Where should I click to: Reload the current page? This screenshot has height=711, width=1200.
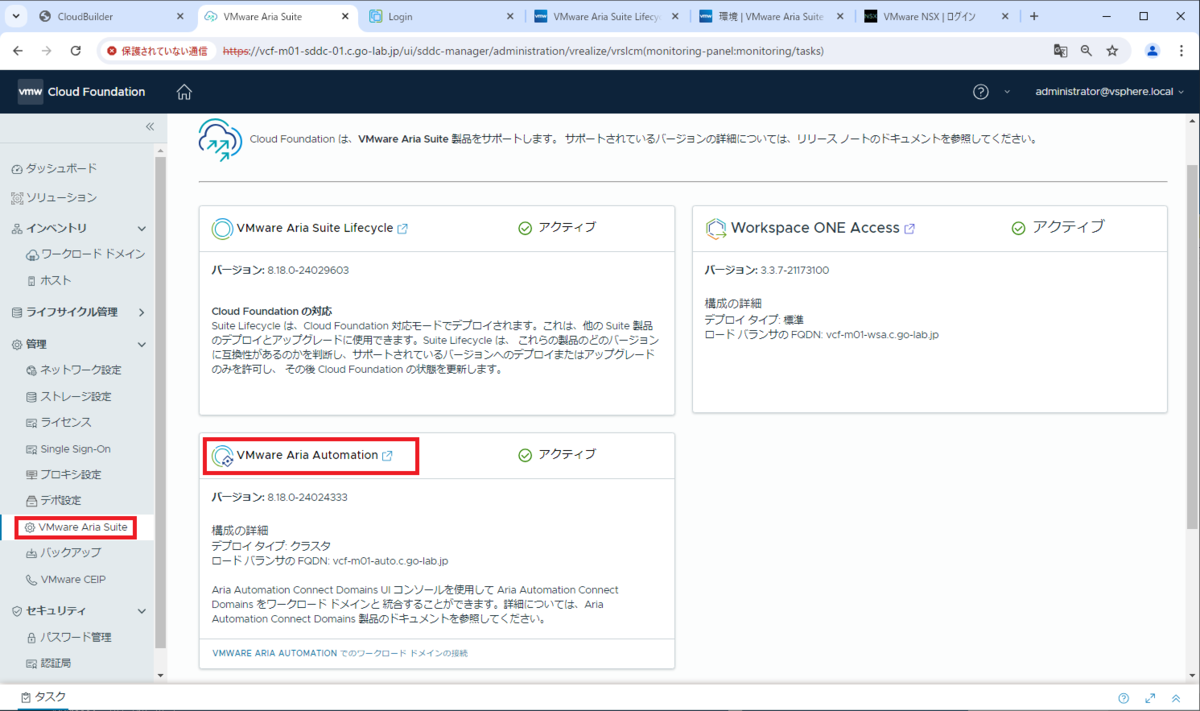(x=76, y=51)
